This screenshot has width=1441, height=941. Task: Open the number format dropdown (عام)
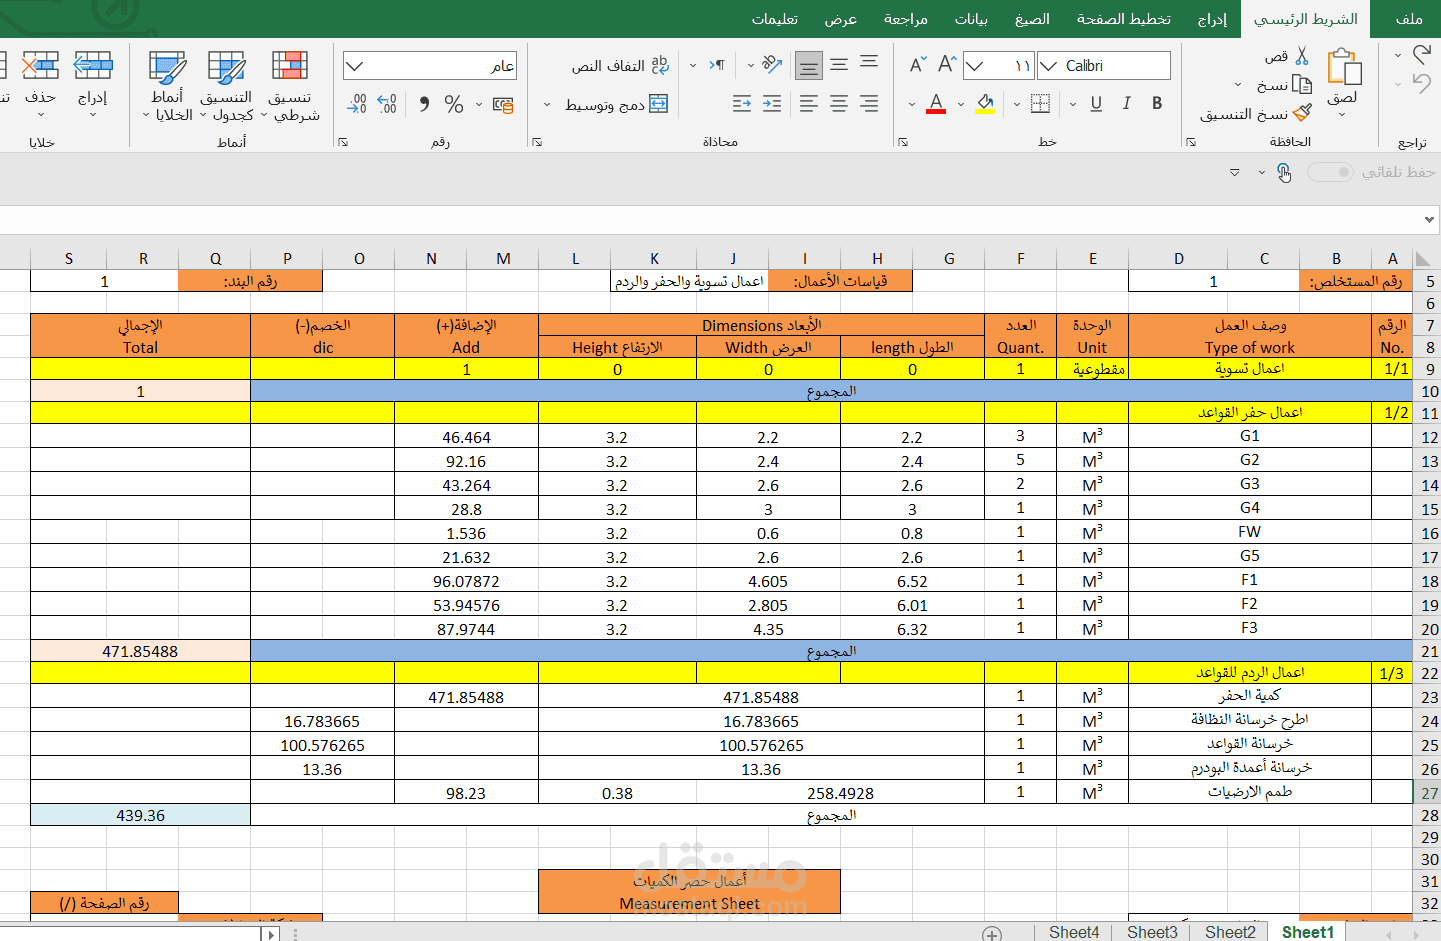point(354,66)
